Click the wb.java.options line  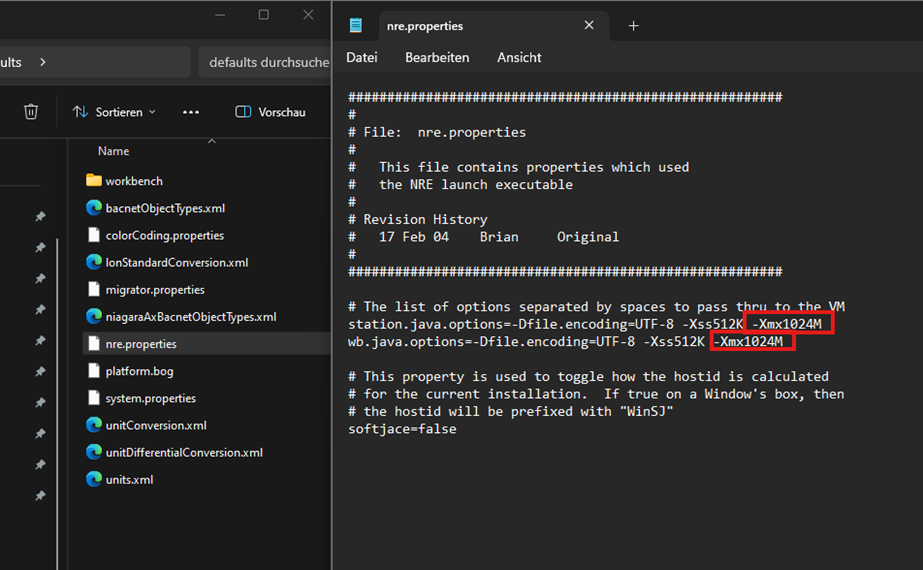pyautogui.click(x=565, y=342)
